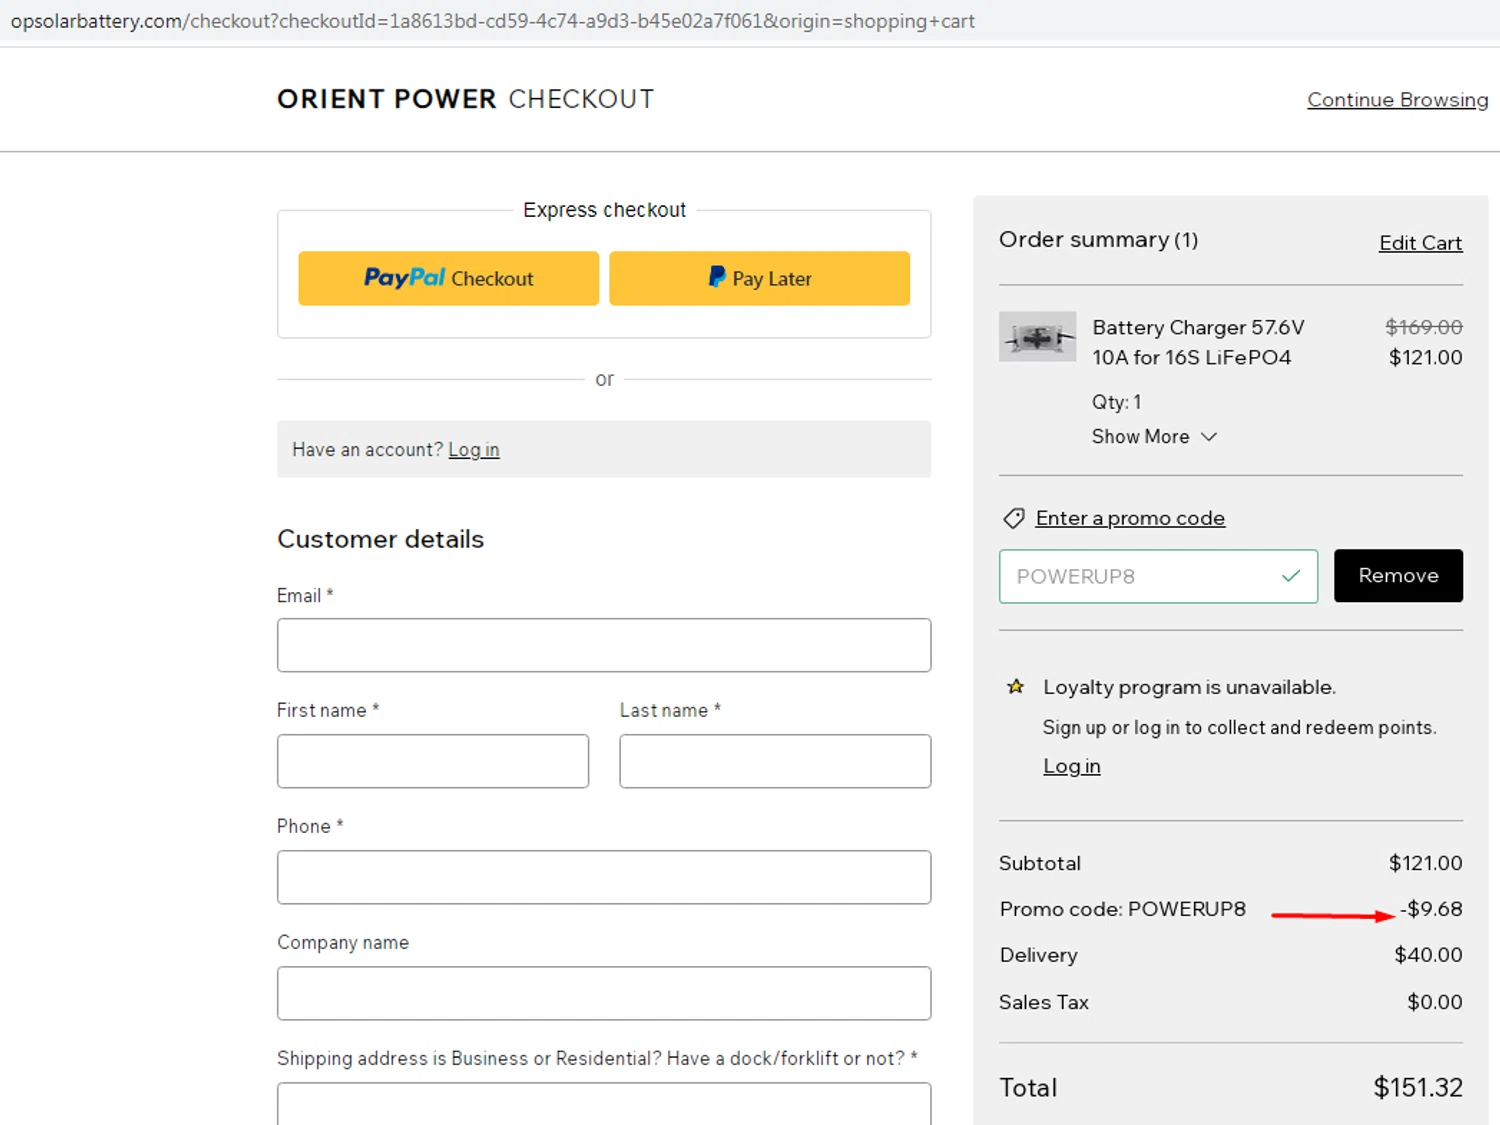Click the product name Battery Charger 57.6V
Screen dimensions: 1500x1125
(1198, 342)
